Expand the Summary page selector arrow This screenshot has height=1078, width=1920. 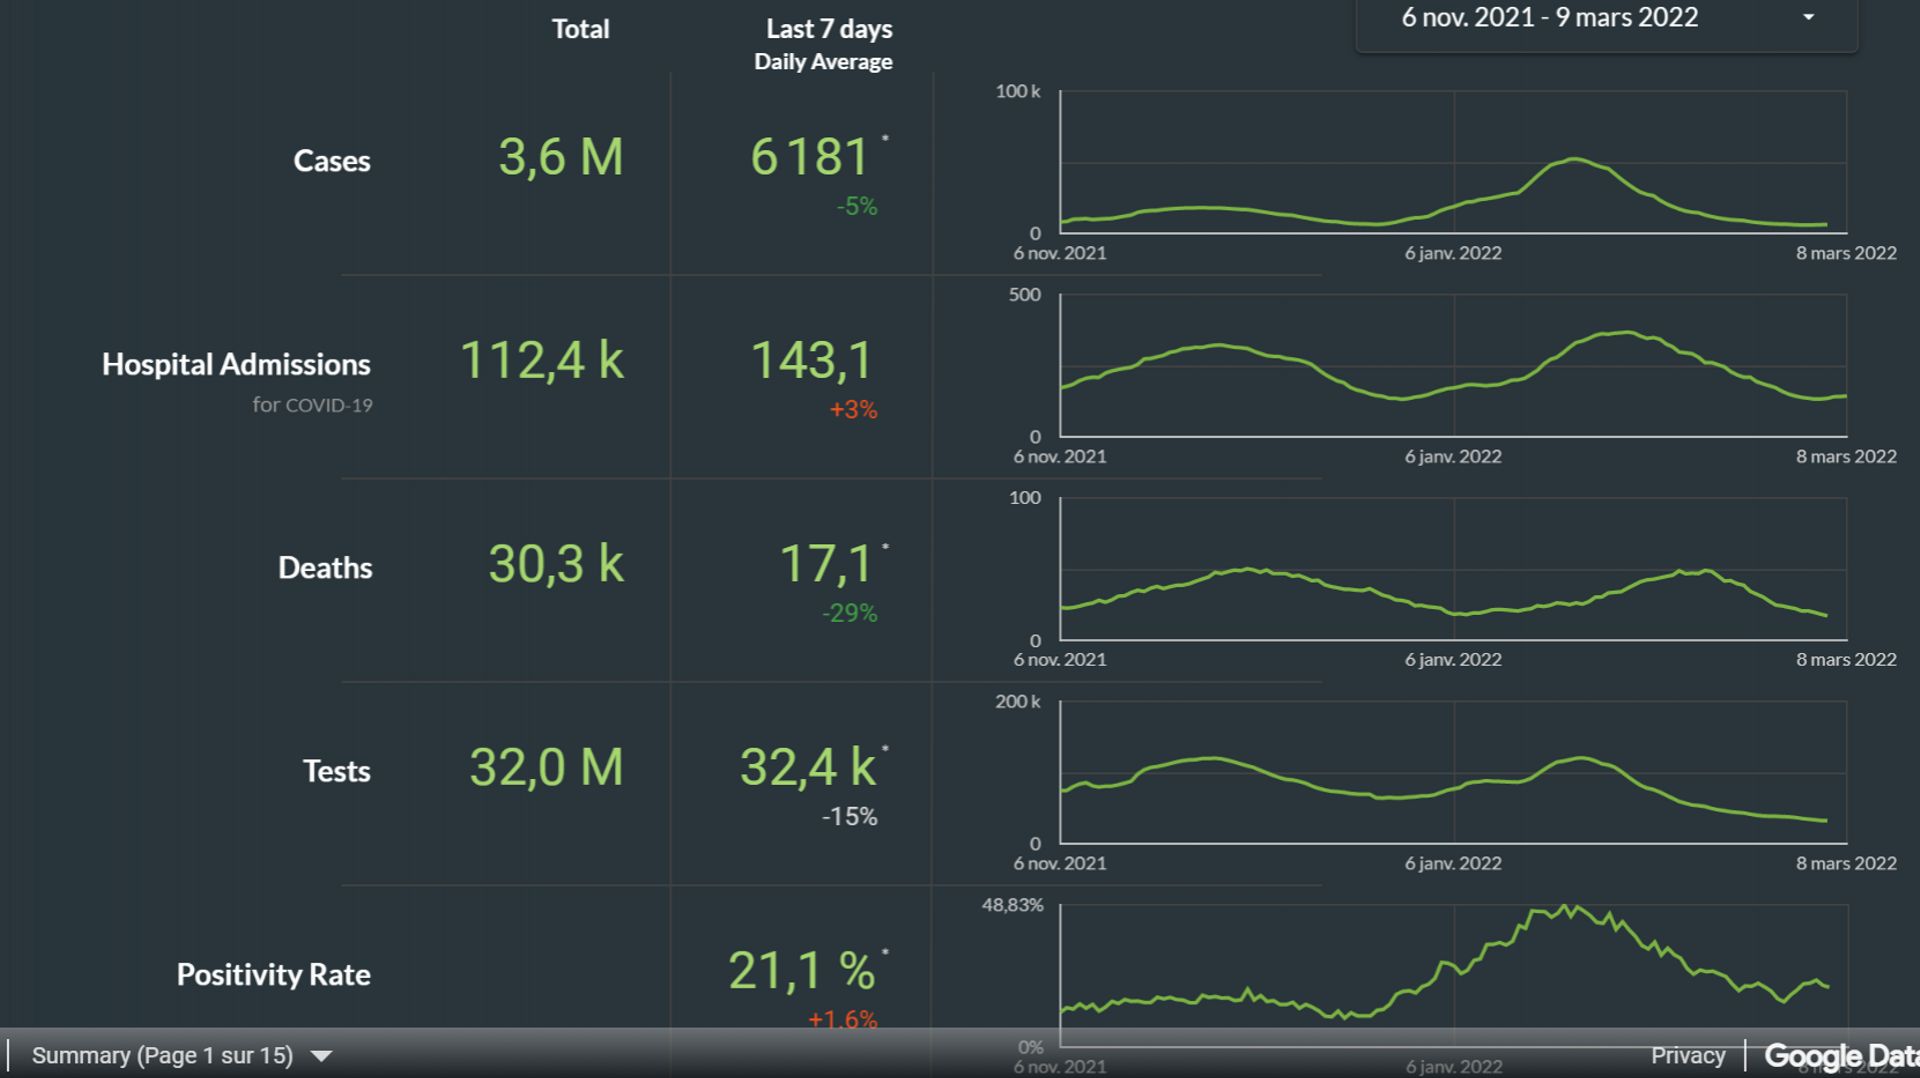[321, 1056]
